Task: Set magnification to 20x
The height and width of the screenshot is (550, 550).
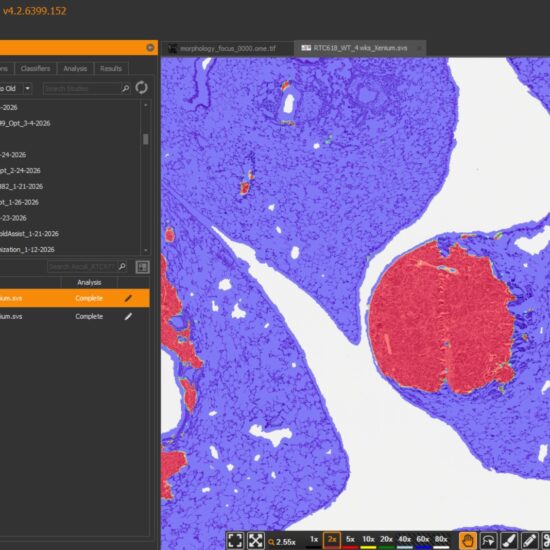Action: coord(386,540)
